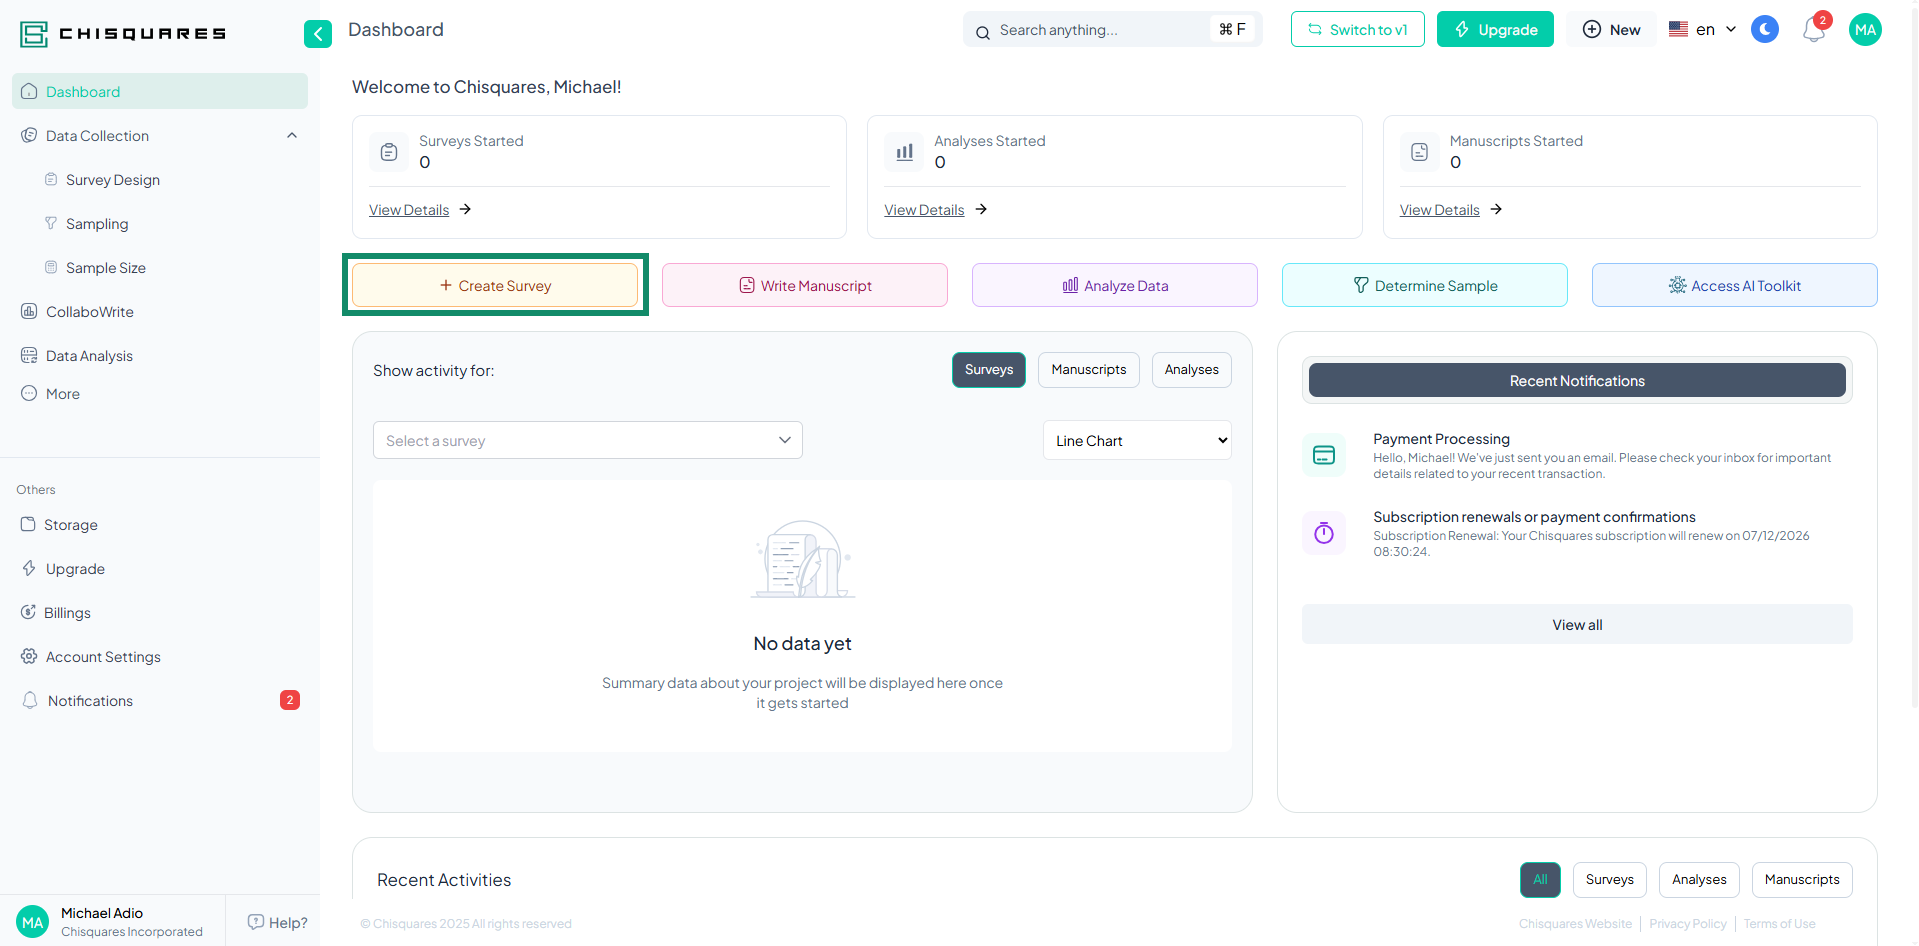Open Billings from the sidebar

(66, 612)
